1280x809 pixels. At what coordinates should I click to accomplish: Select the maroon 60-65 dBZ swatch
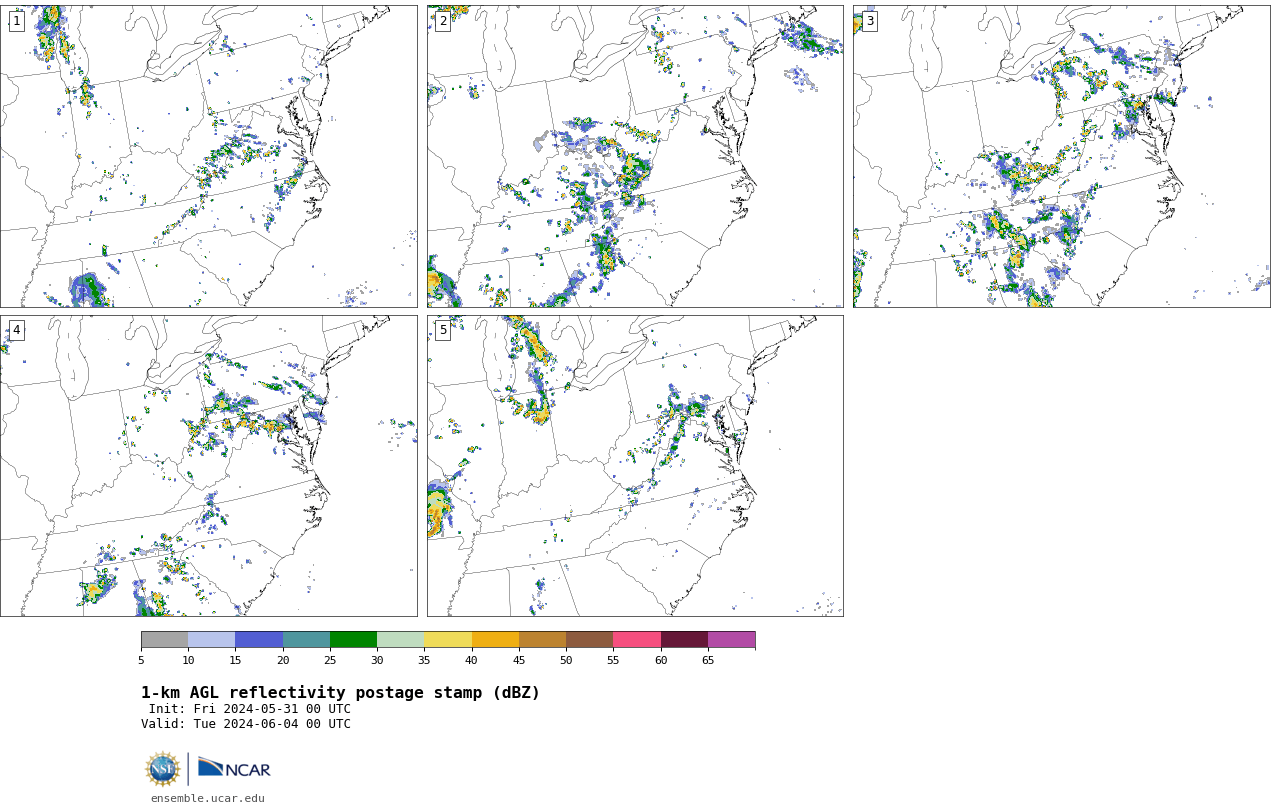(684, 640)
